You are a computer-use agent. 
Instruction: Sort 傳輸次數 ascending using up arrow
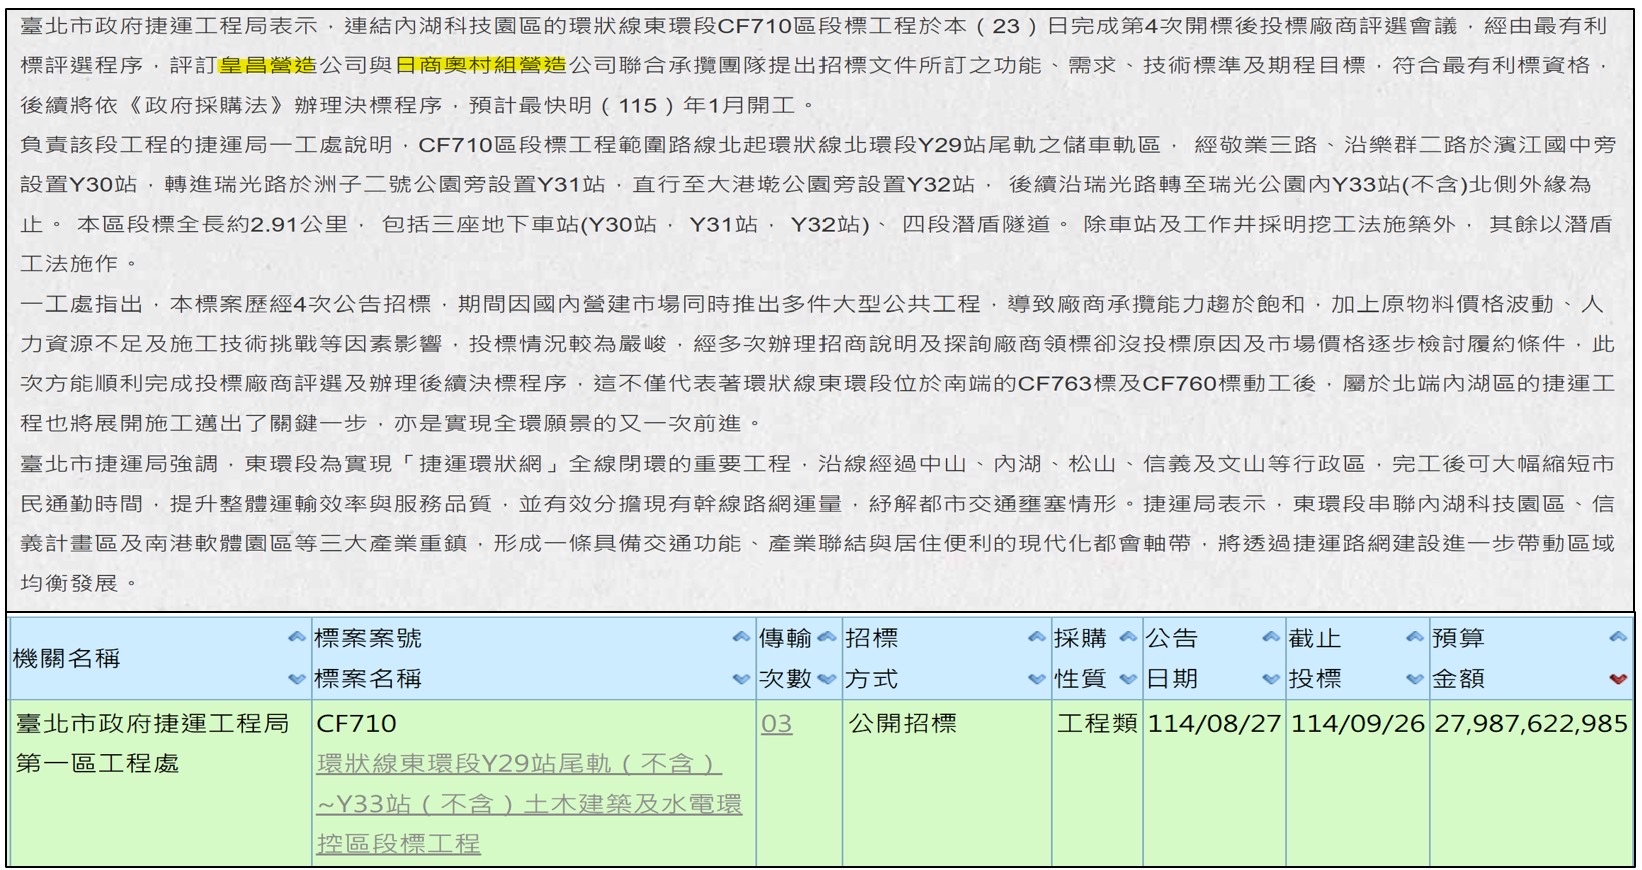coord(826,637)
